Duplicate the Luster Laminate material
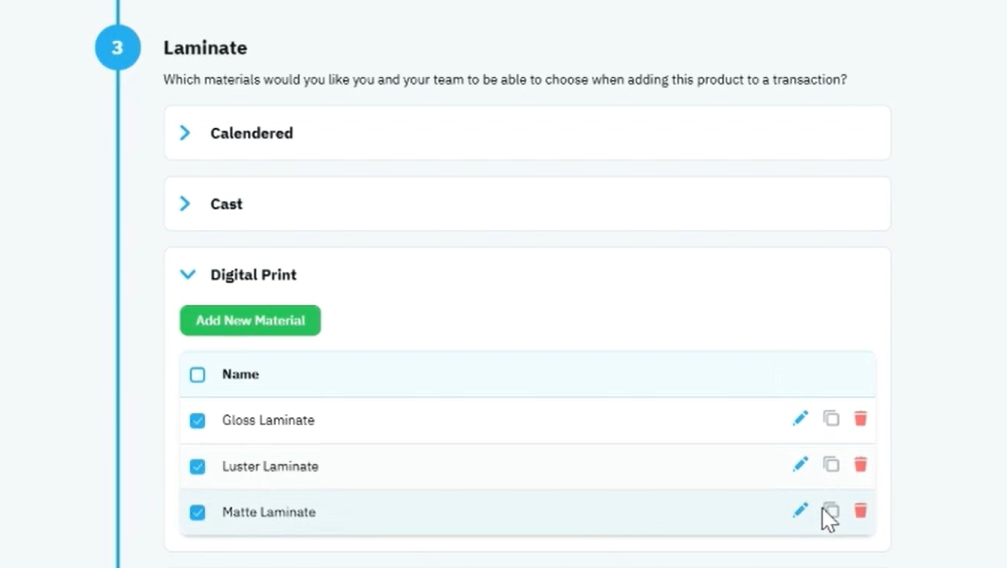The image size is (1007, 568). [x=831, y=465]
